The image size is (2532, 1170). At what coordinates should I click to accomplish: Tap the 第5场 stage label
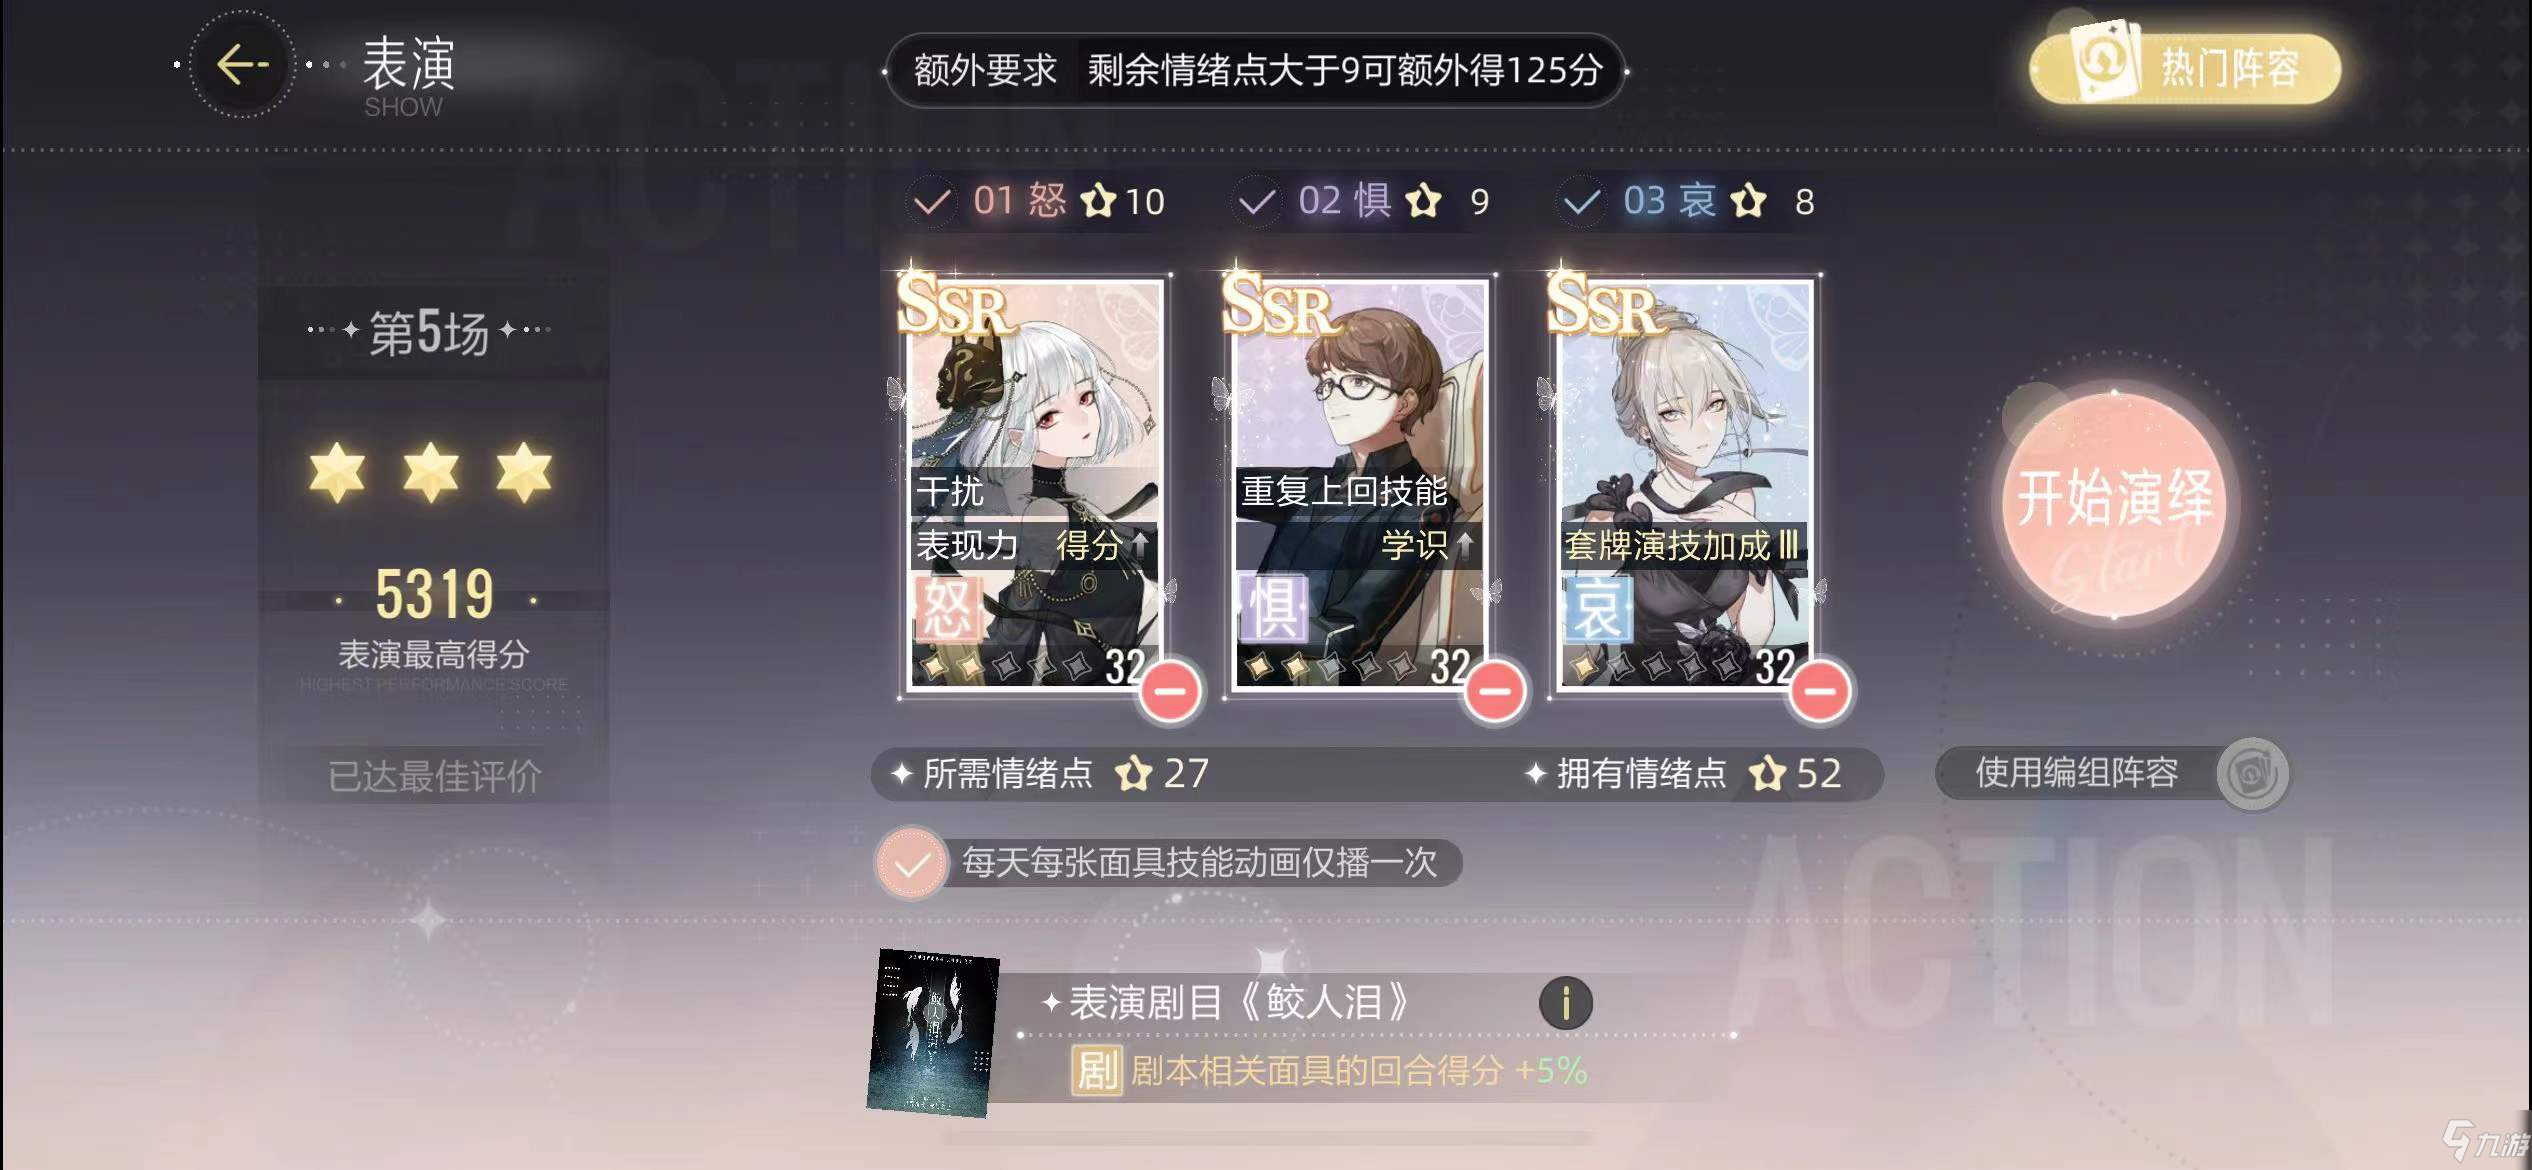(x=429, y=332)
